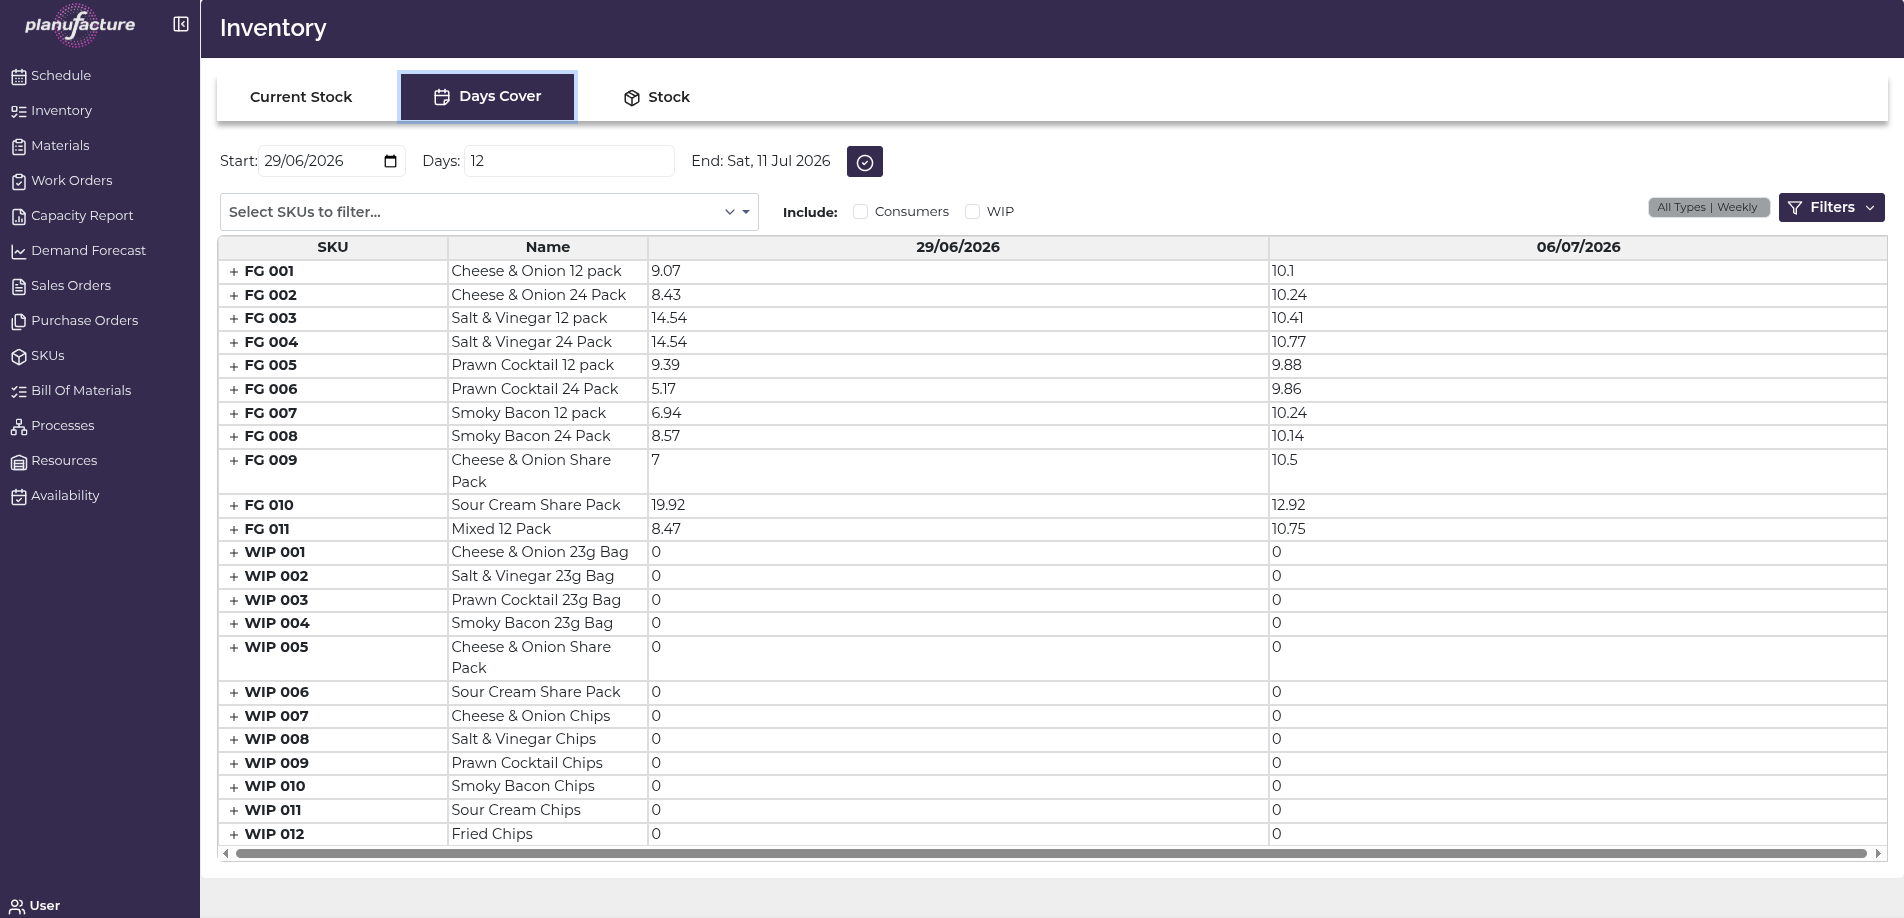The height and width of the screenshot is (918, 1904).
Task: Click the SKU column header
Action: click(x=333, y=247)
